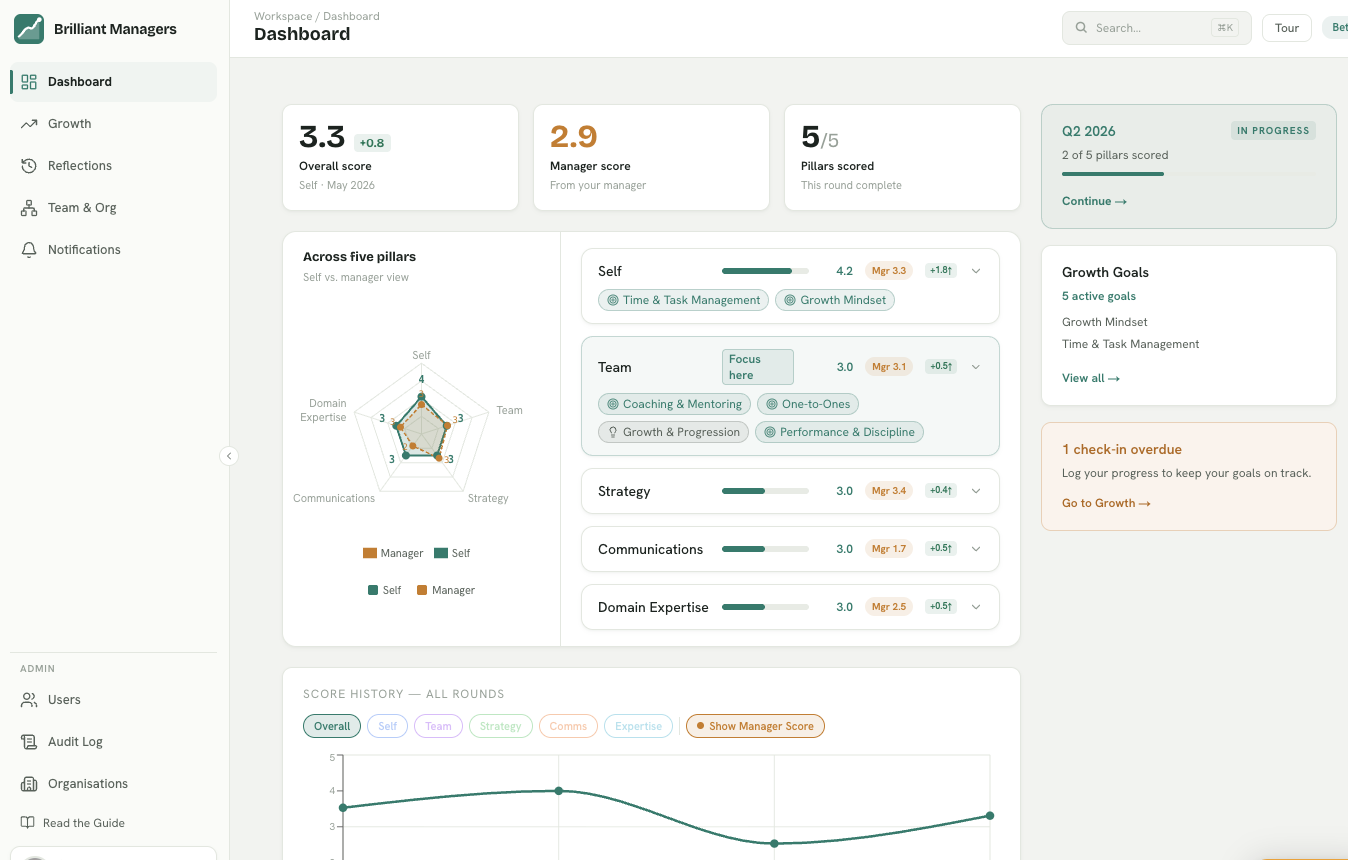1348x860 pixels.
Task: Click the 5 active goals text
Action: 1099,296
